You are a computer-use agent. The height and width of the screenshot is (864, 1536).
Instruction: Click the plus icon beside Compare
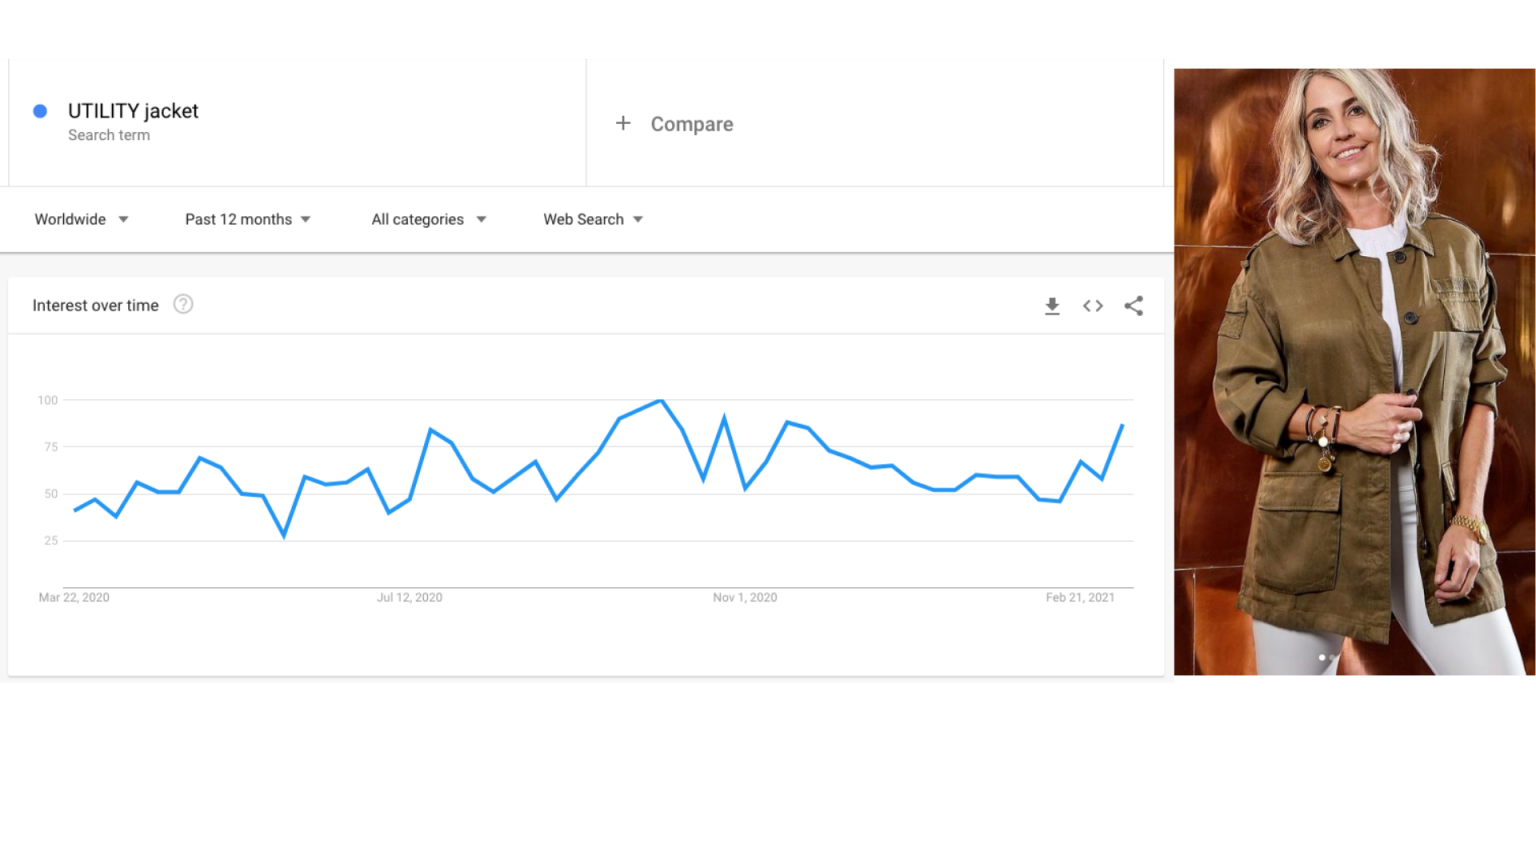click(x=623, y=123)
